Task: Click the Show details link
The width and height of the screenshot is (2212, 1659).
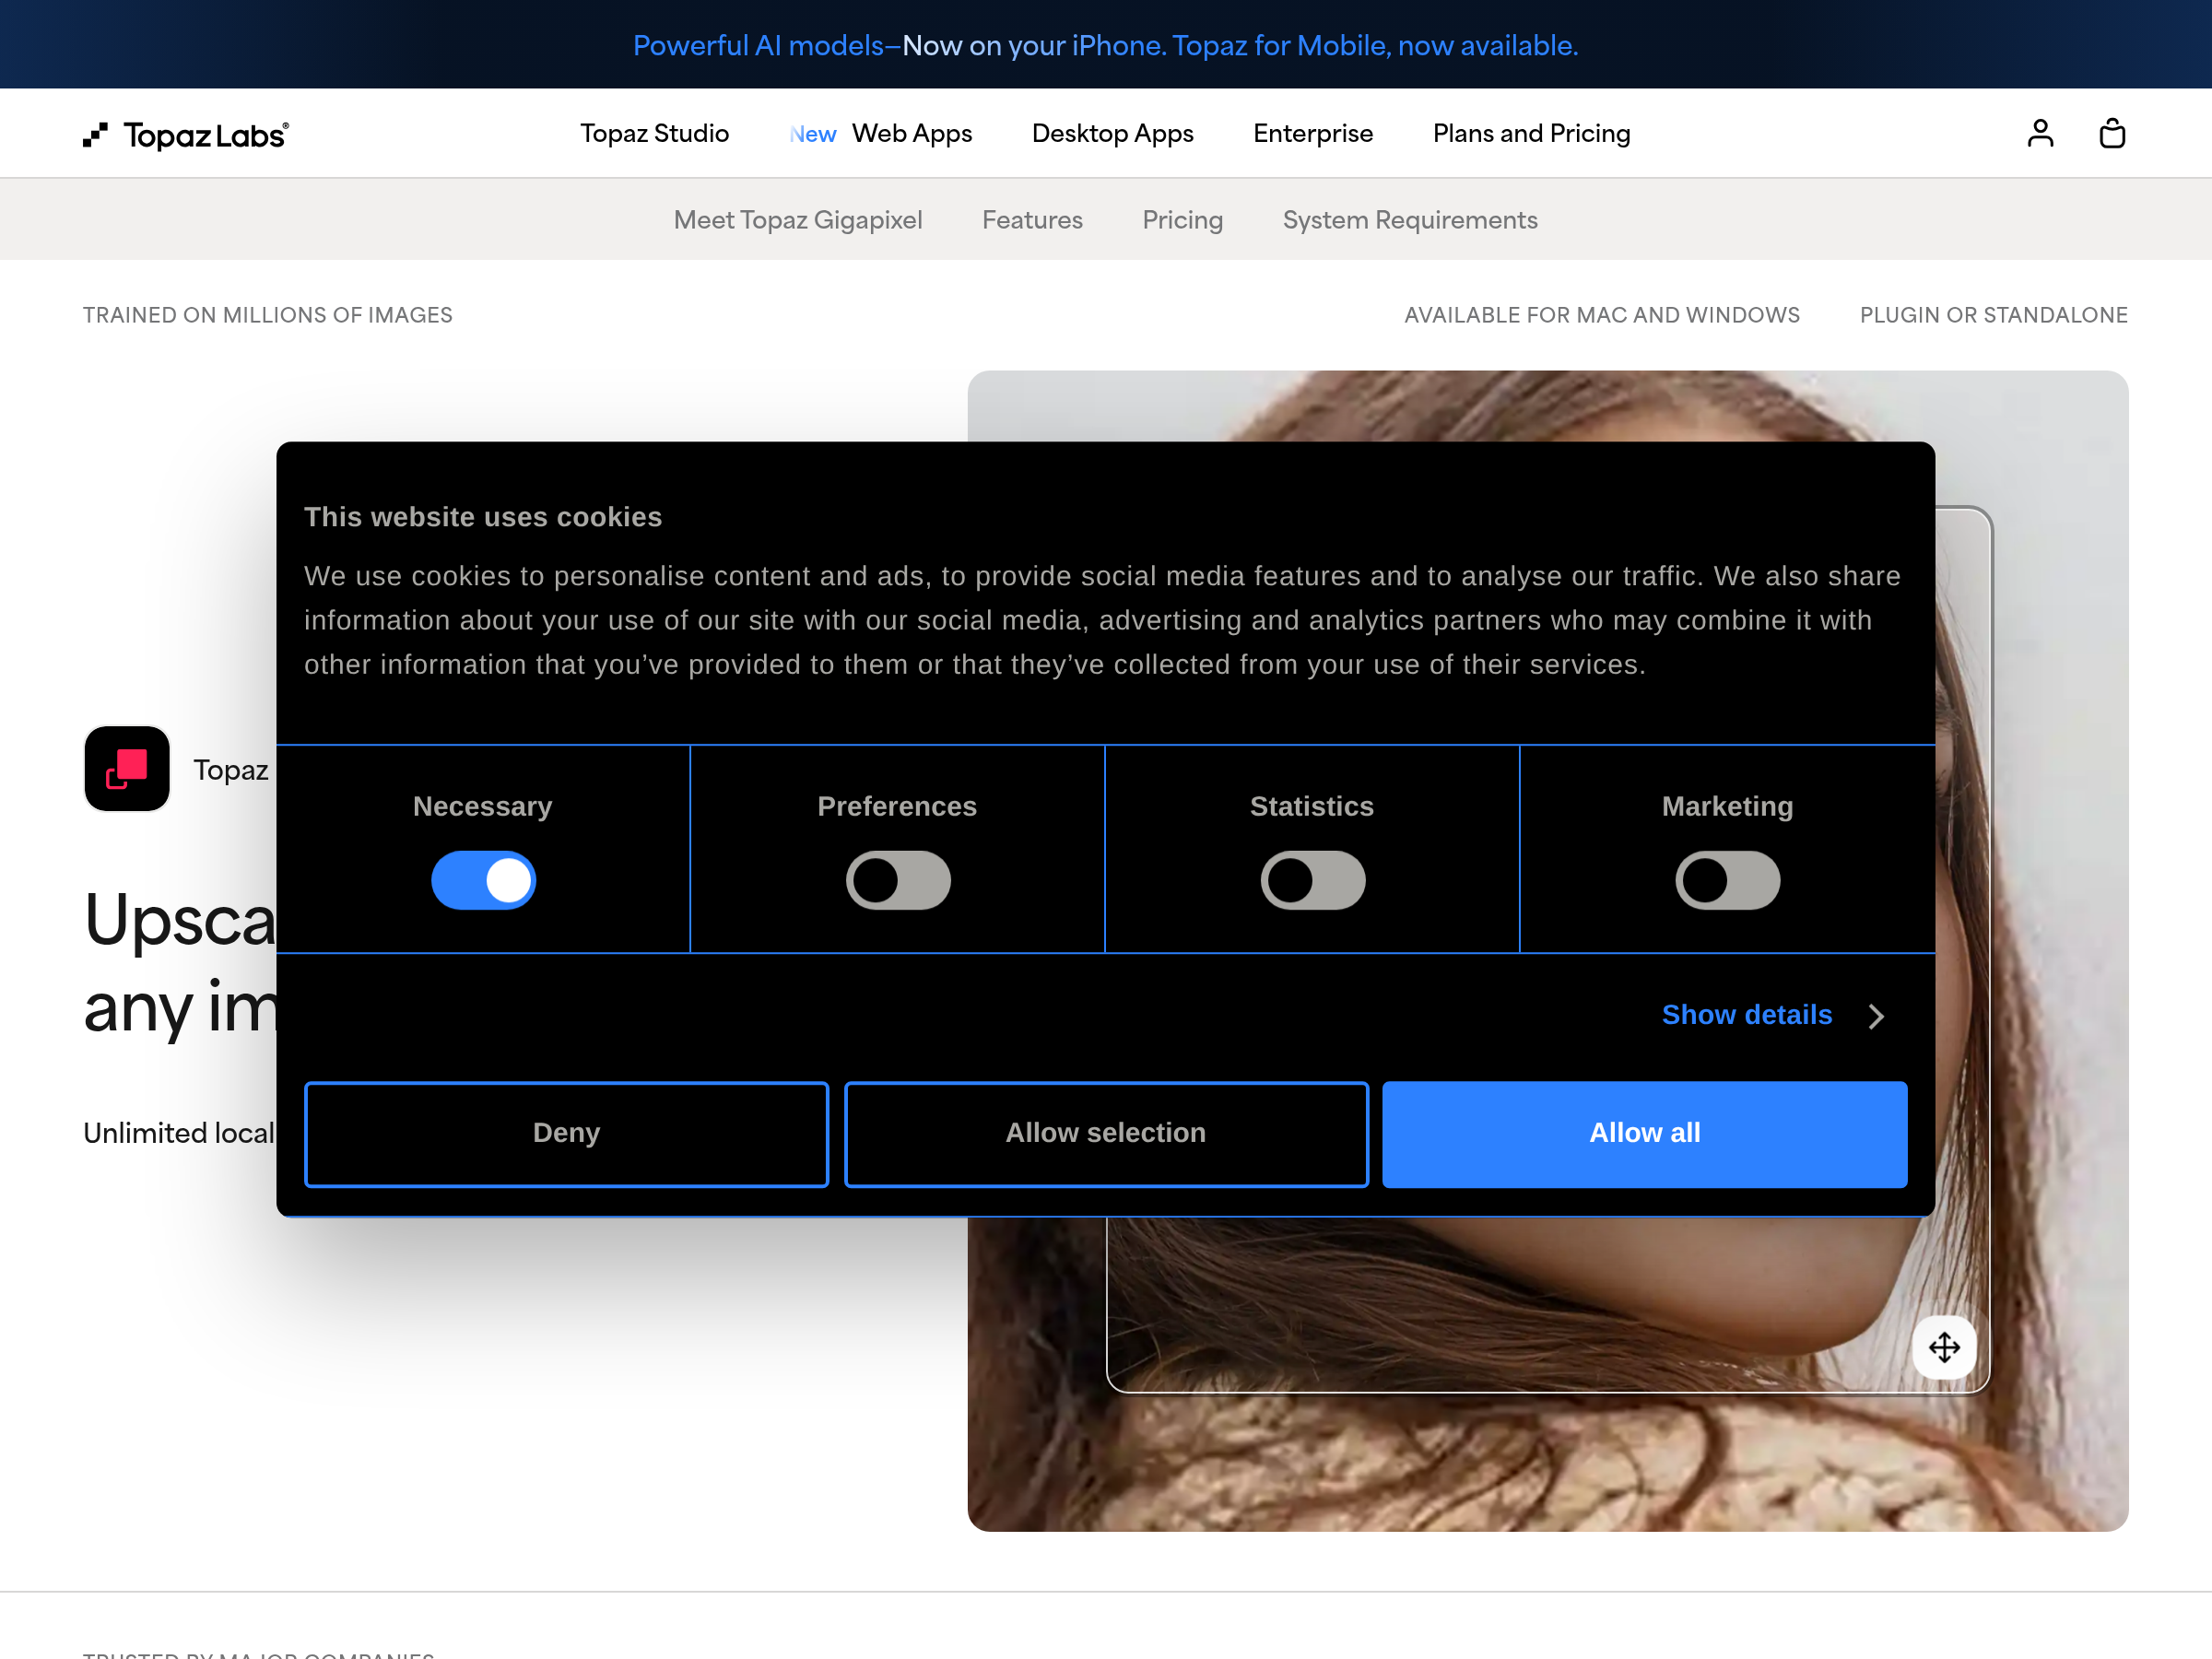Action: tap(1747, 1015)
